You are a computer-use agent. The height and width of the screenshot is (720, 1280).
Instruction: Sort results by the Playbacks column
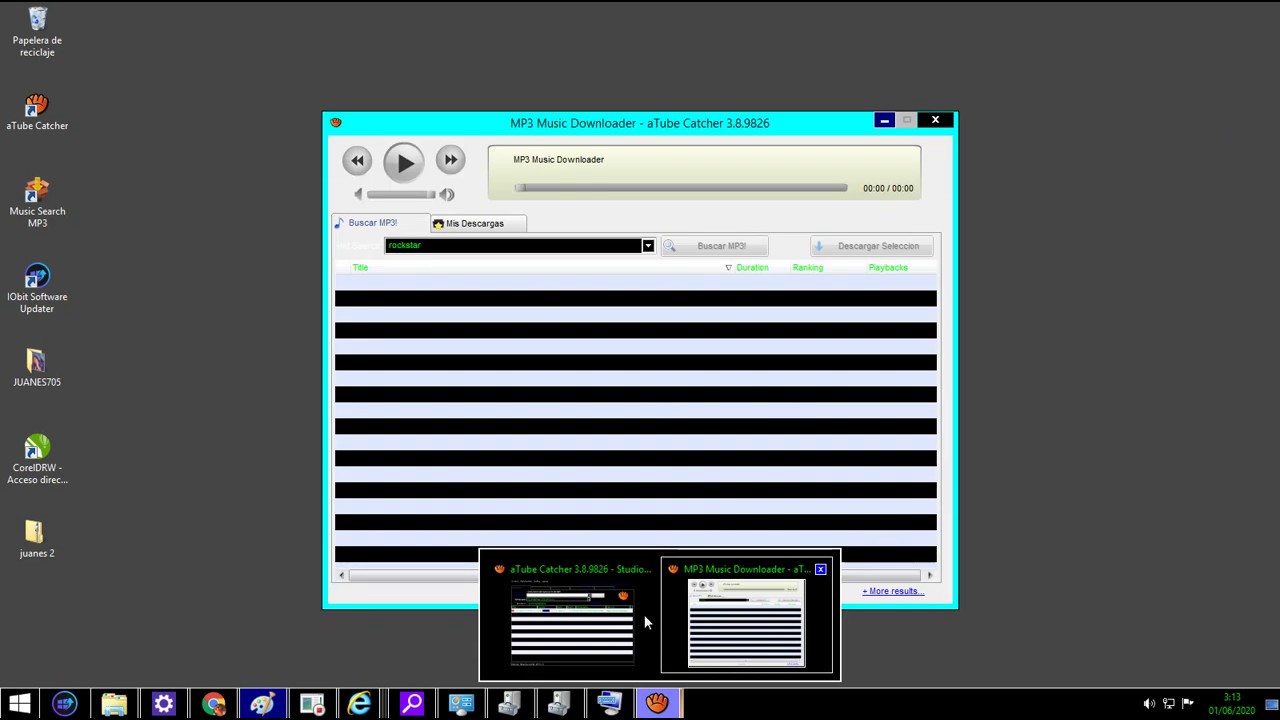(x=888, y=268)
